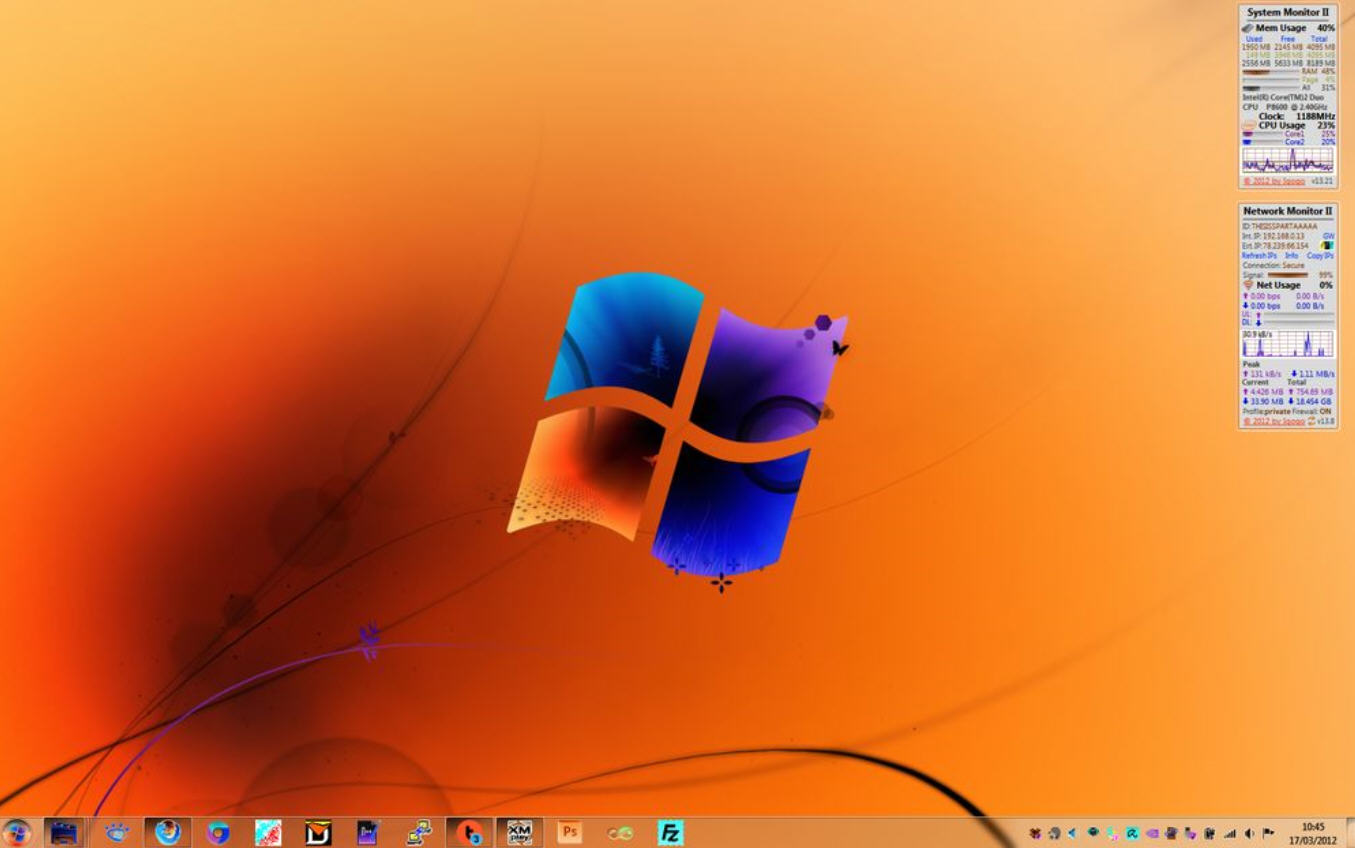
Task: Click the CPU icon next to CPU Usage
Action: pos(1247,123)
